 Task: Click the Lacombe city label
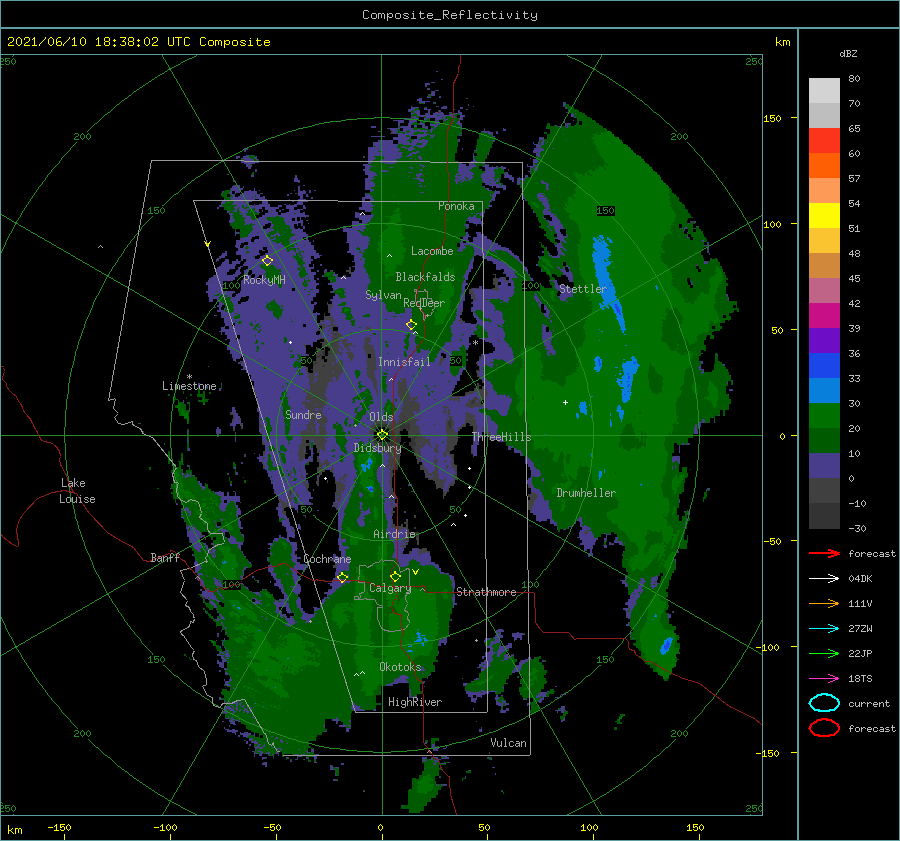pyautogui.click(x=432, y=251)
